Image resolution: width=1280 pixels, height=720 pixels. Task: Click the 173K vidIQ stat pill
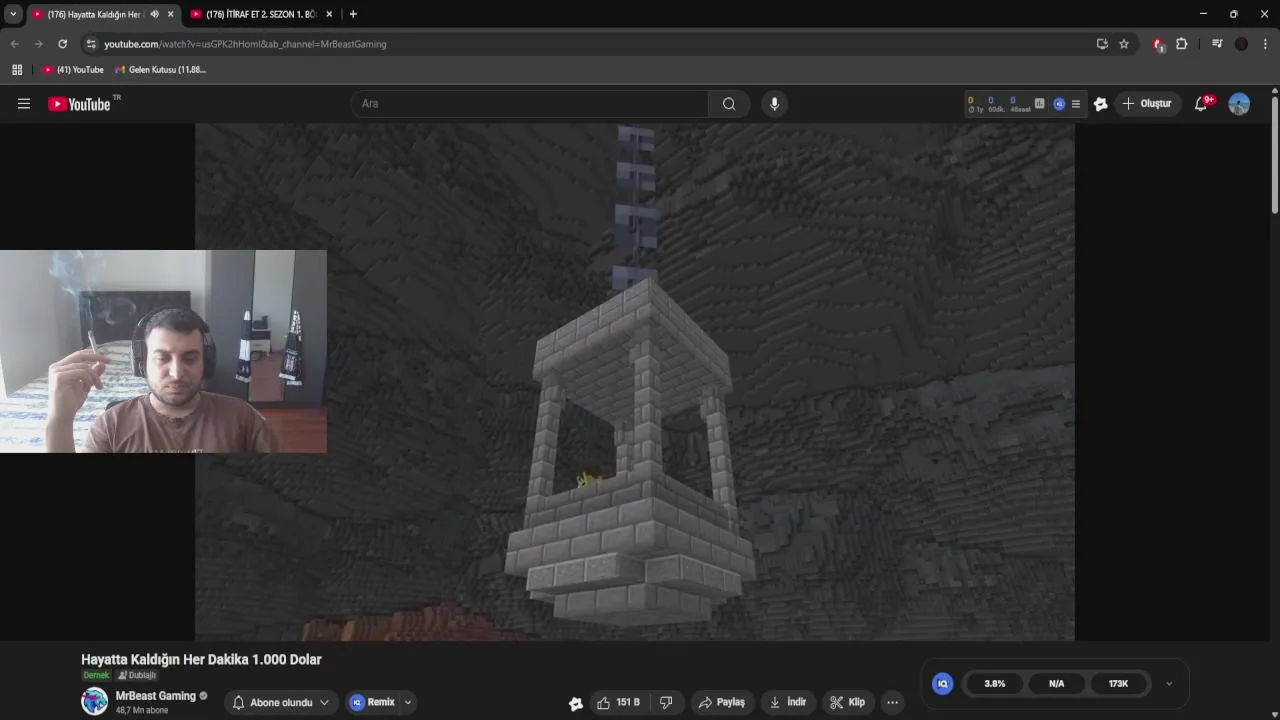1119,684
